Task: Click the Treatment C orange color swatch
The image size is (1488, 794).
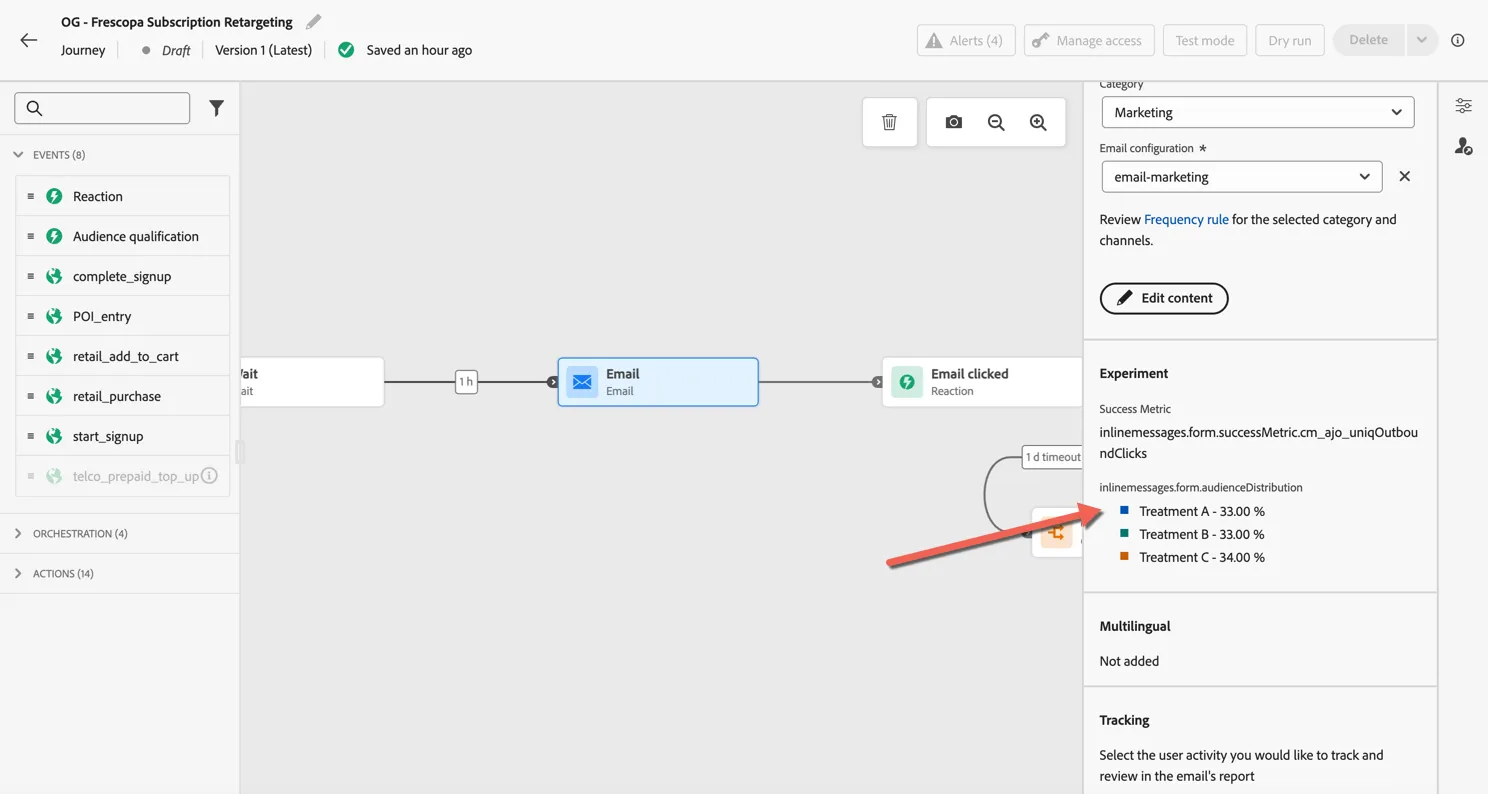Action: (1124, 556)
